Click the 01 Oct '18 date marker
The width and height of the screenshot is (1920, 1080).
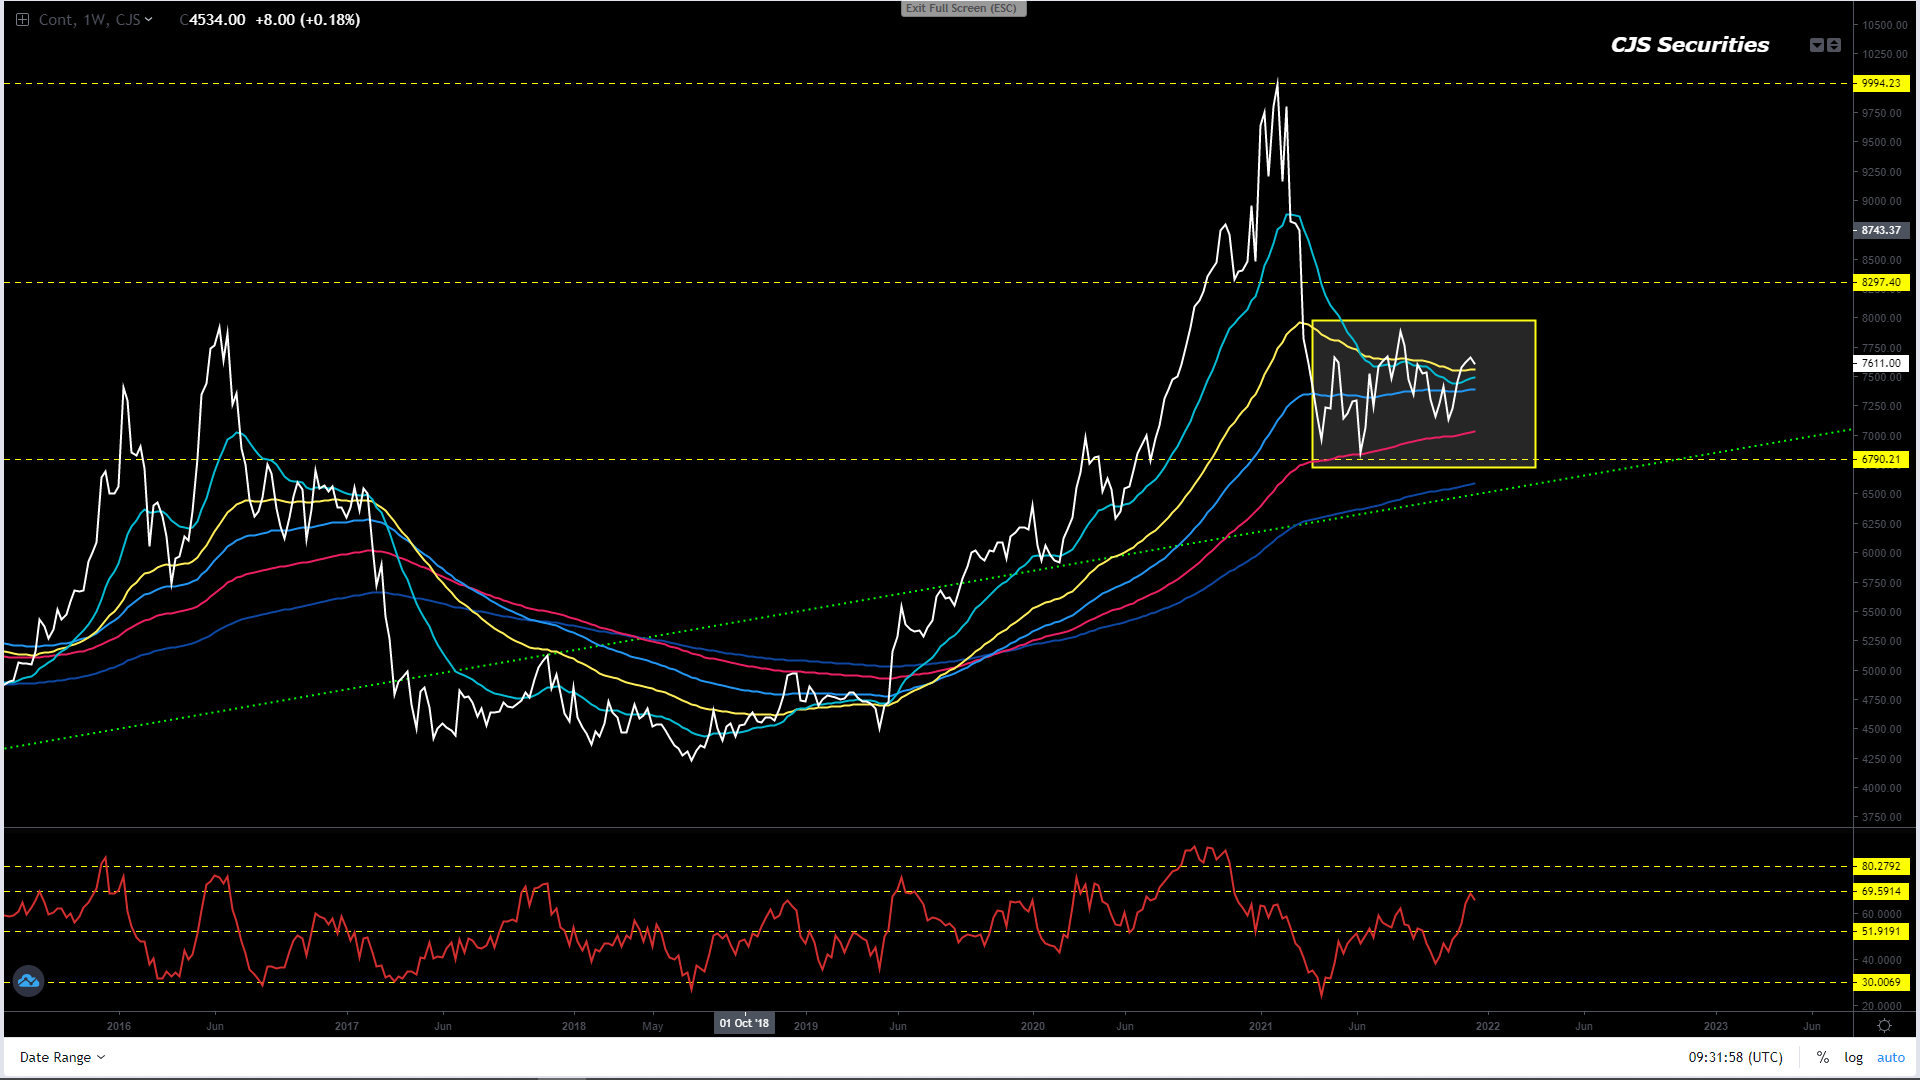click(x=744, y=1023)
